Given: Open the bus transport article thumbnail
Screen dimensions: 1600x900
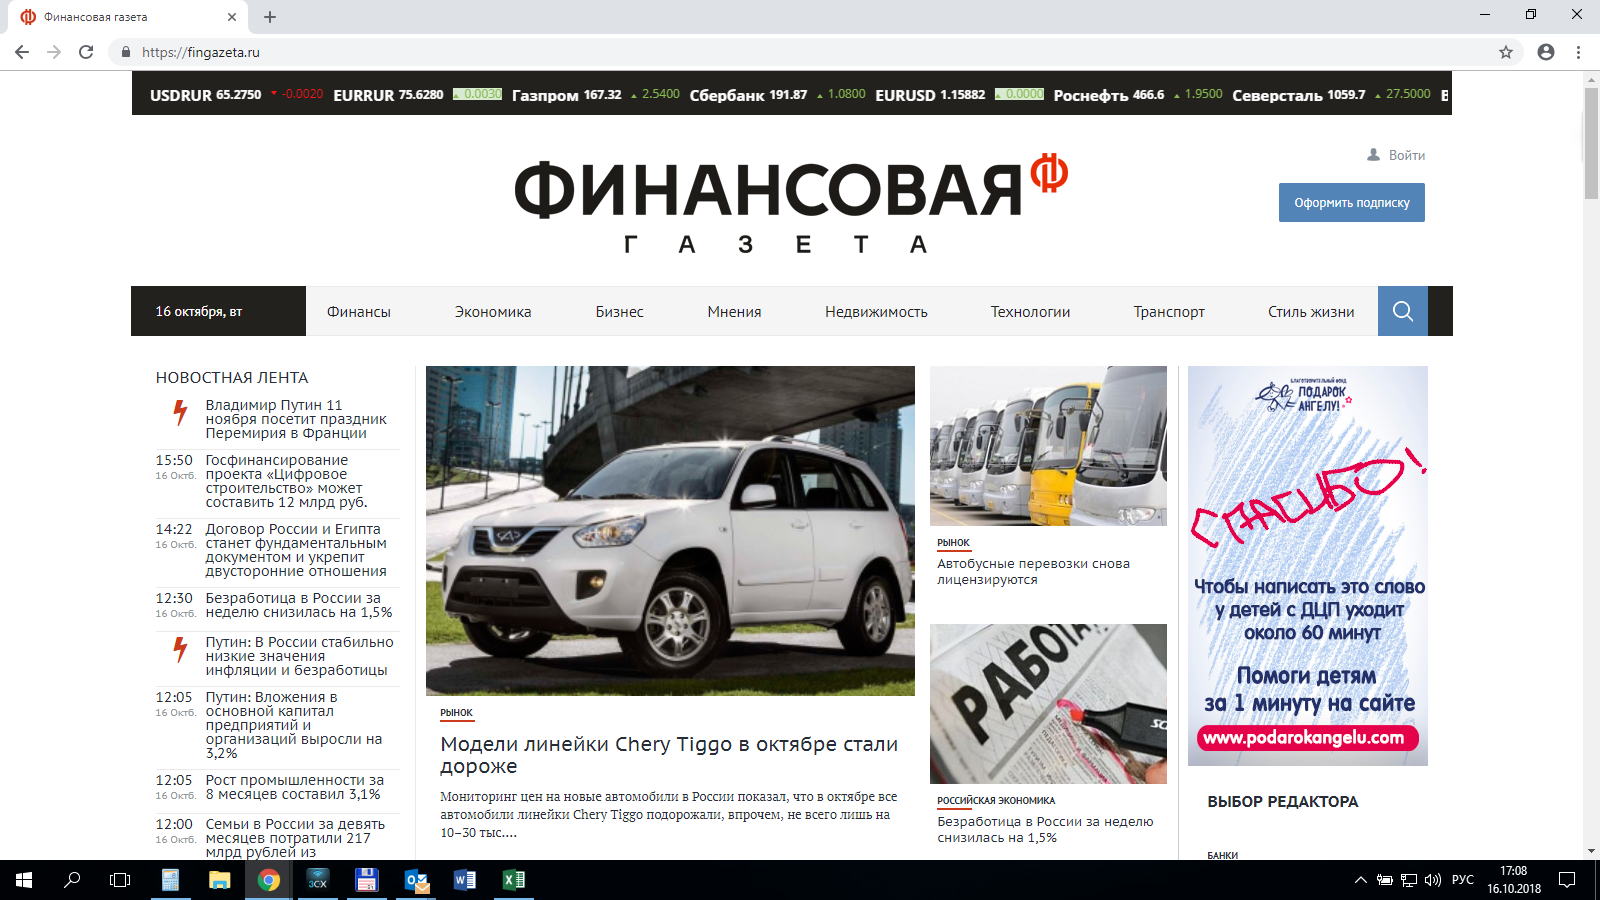Looking at the screenshot, I should point(1048,446).
